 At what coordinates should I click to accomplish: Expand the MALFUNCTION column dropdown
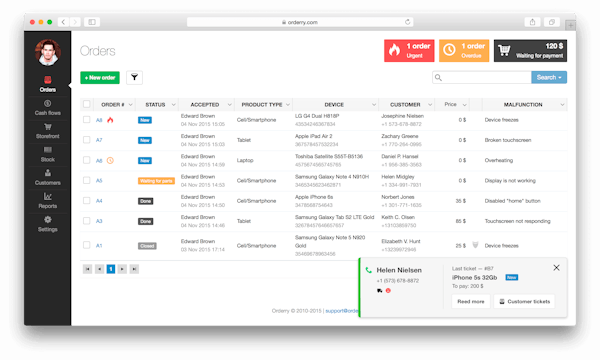(x=562, y=104)
